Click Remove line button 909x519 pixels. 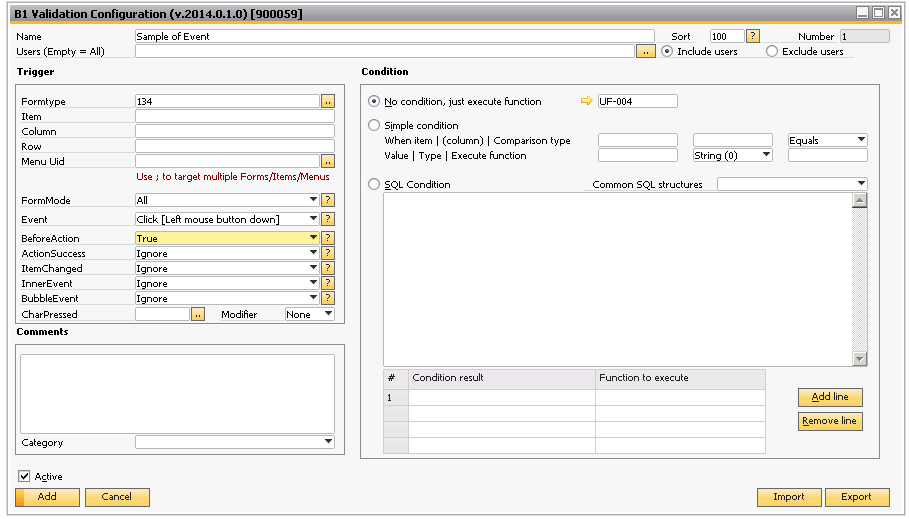[830, 421]
